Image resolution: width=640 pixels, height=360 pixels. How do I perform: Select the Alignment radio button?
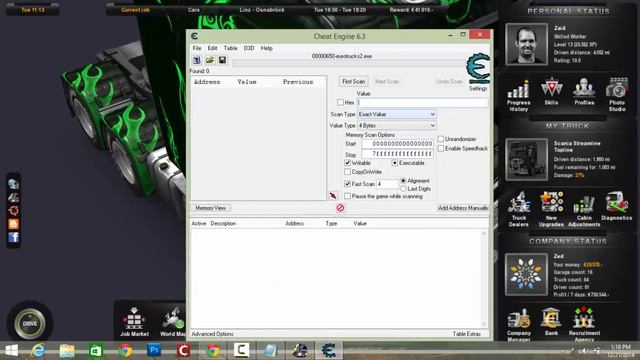pos(403,180)
